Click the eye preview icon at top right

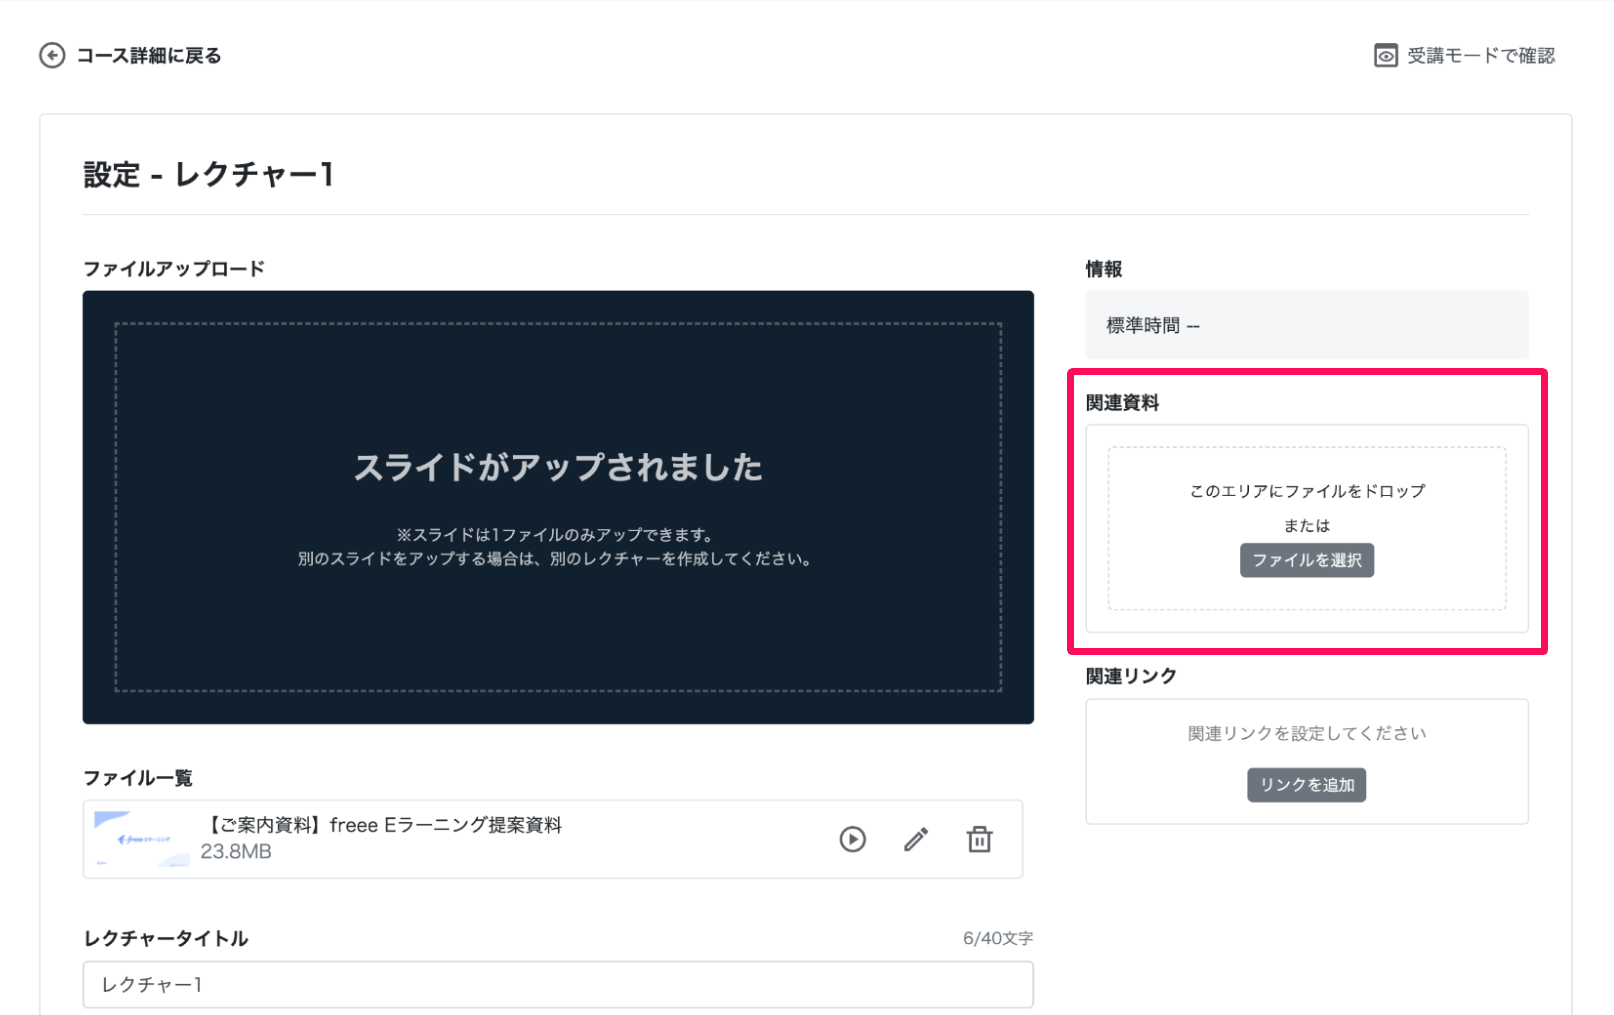click(x=1385, y=56)
